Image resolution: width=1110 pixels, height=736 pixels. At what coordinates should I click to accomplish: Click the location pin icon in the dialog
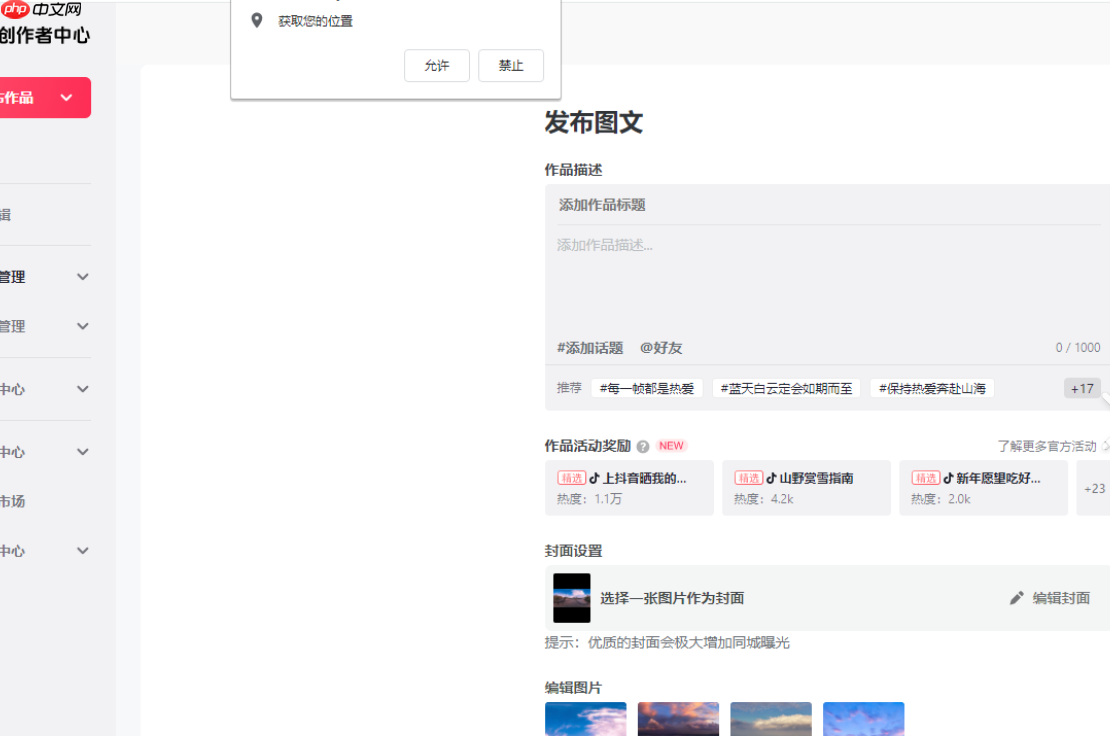[255, 19]
